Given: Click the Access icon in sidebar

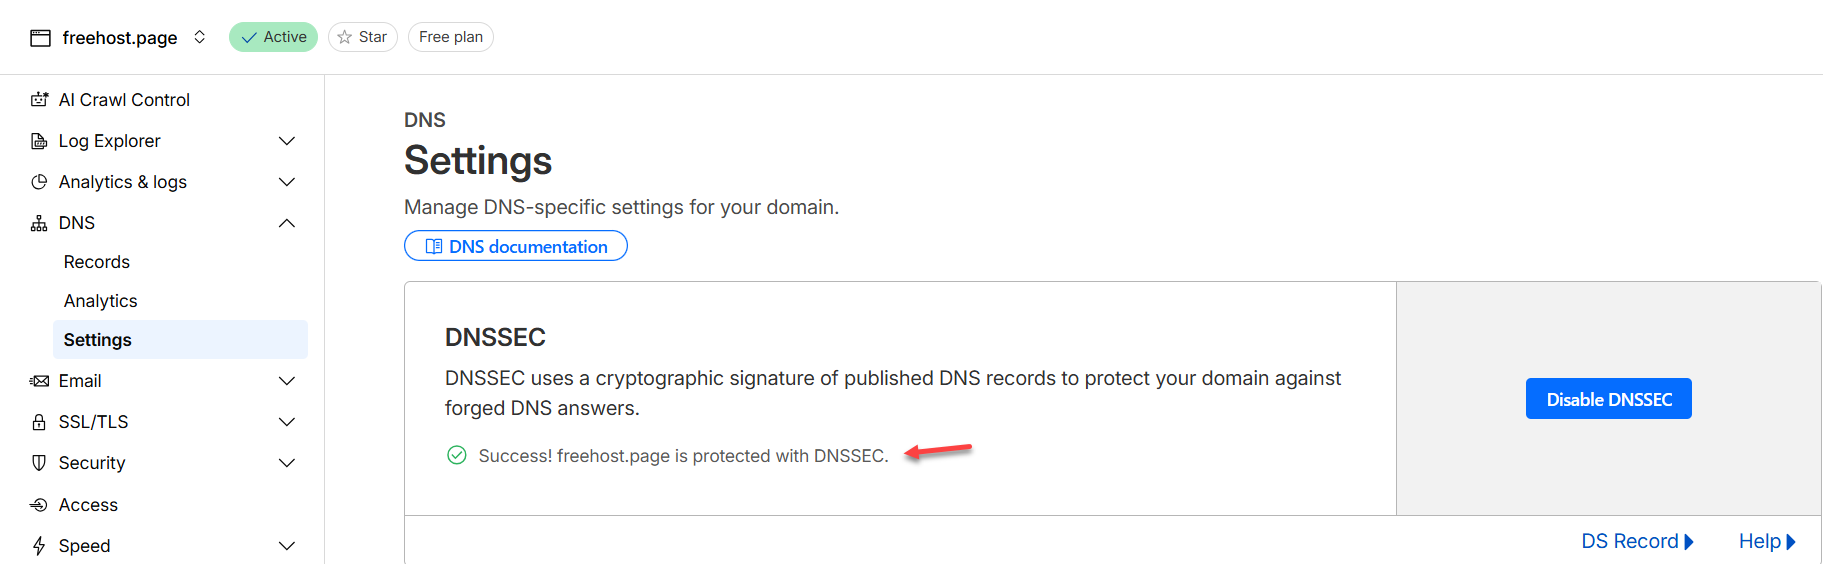Looking at the screenshot, I should (39, 505).
